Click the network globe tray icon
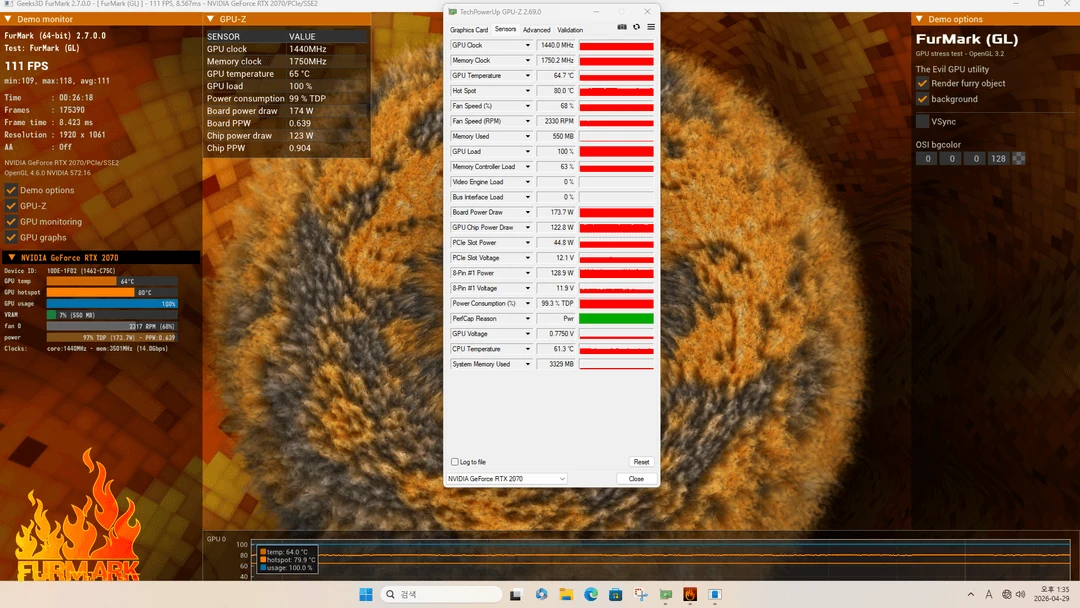1080x608 pixels. (1007, 594)
